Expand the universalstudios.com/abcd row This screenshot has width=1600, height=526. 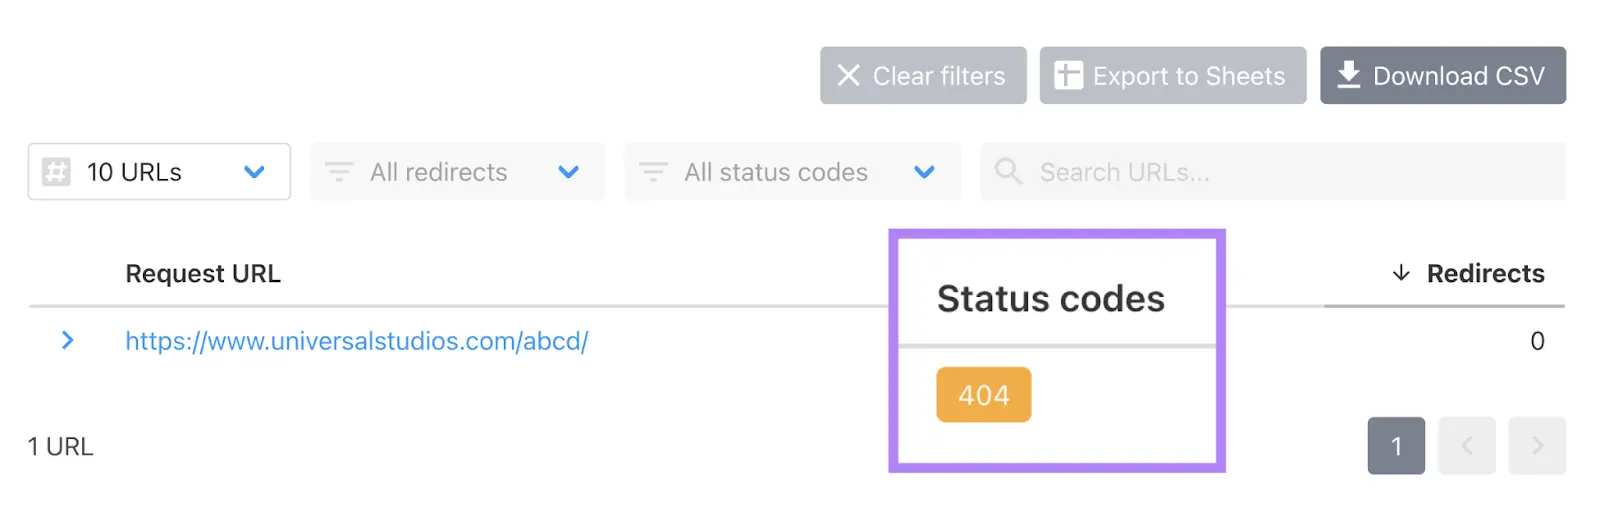click(x=67, y=341)
